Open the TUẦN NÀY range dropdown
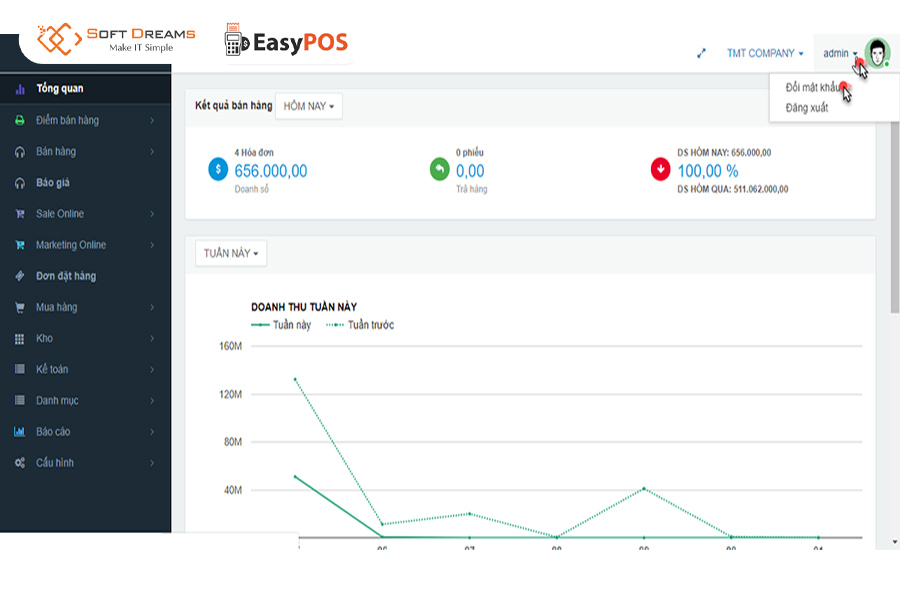900x600 pixels. (x=231, y=254)
